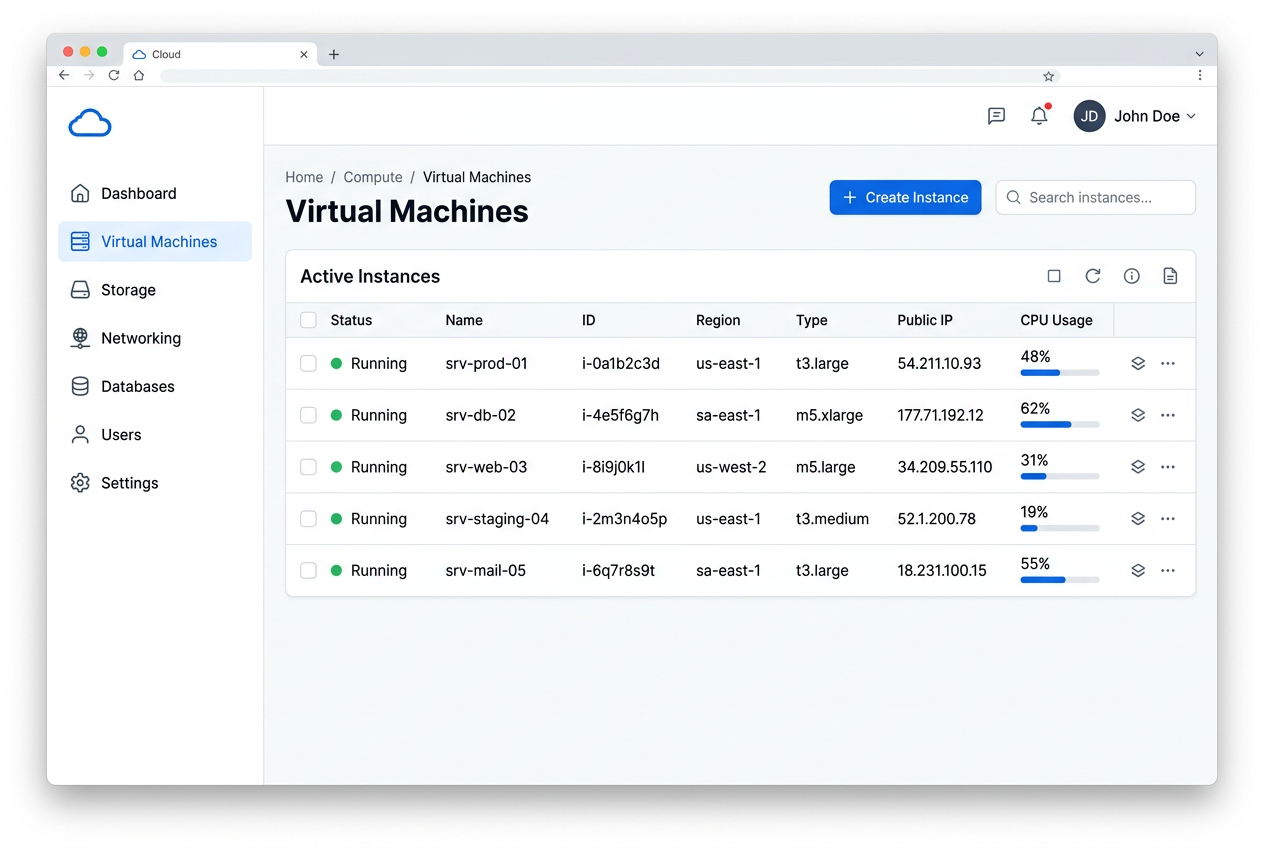This screenshot has width=1264, height=848.
Task: Show more options for srv-mail-05
Action: tap(1168, 571)
